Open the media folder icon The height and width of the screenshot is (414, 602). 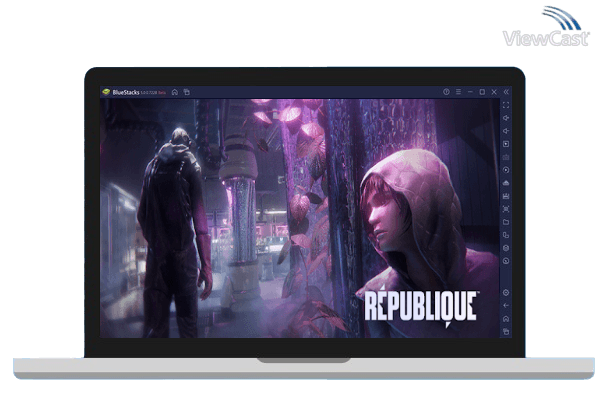pos(506,222)
